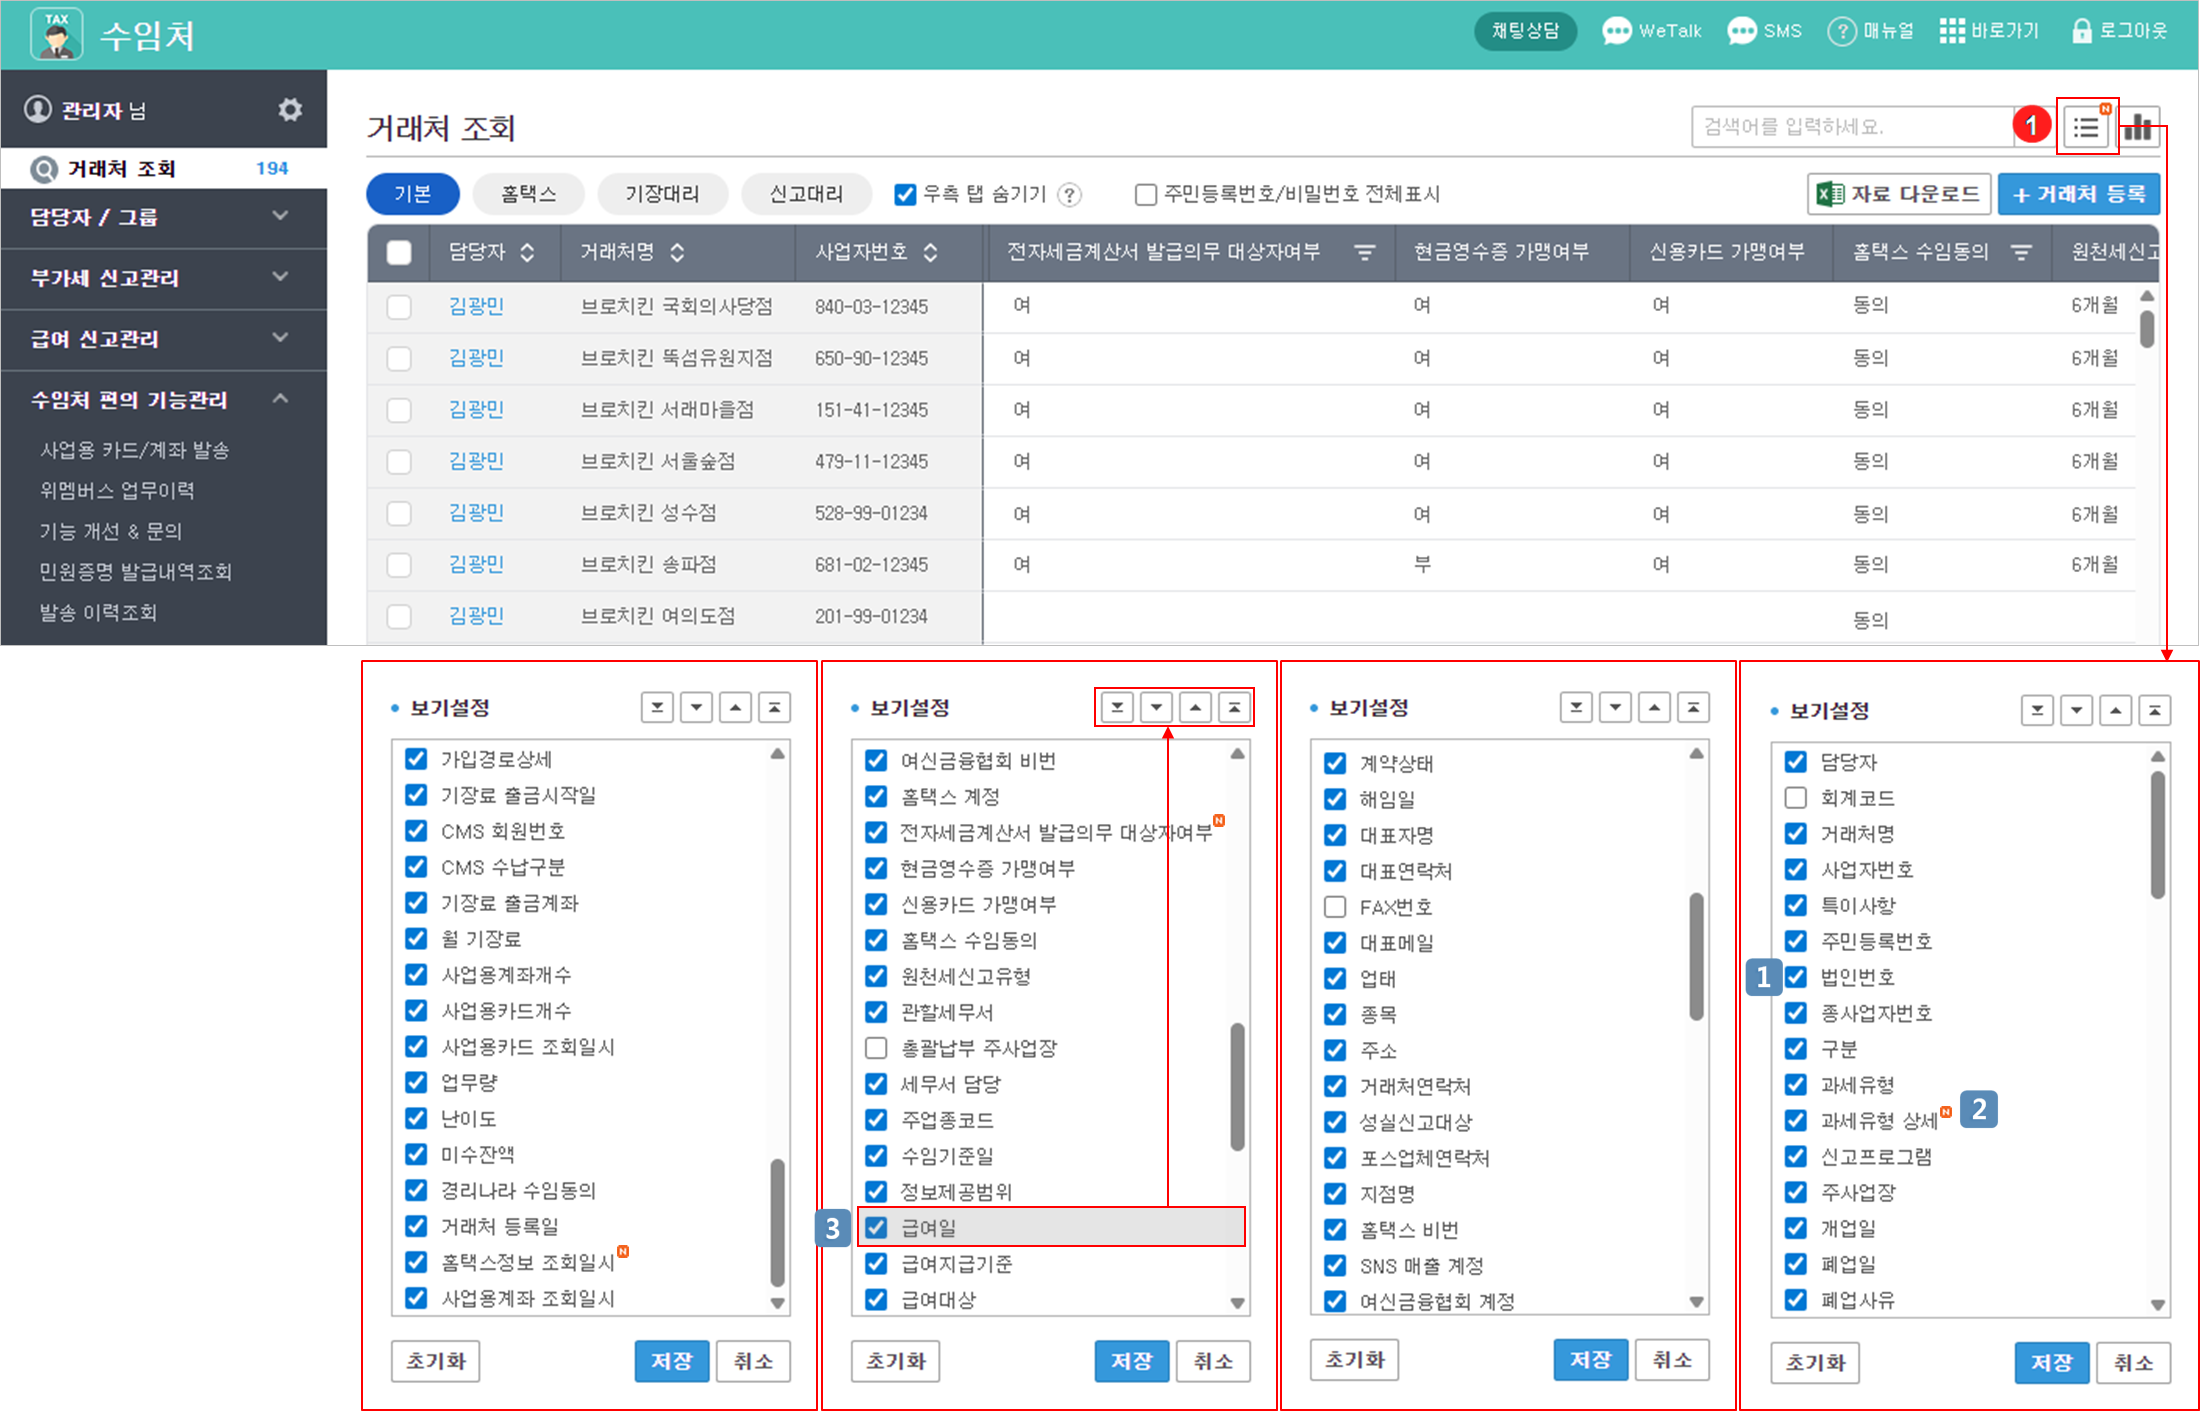
Task: Click scroll down arrow in first 보기설정 list
Action: 777,1303
